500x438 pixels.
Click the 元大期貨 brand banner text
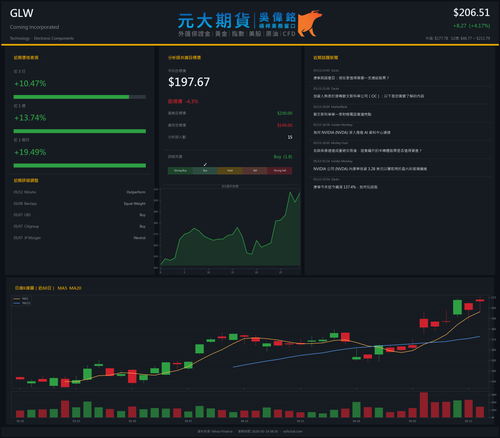pos(214,21)
